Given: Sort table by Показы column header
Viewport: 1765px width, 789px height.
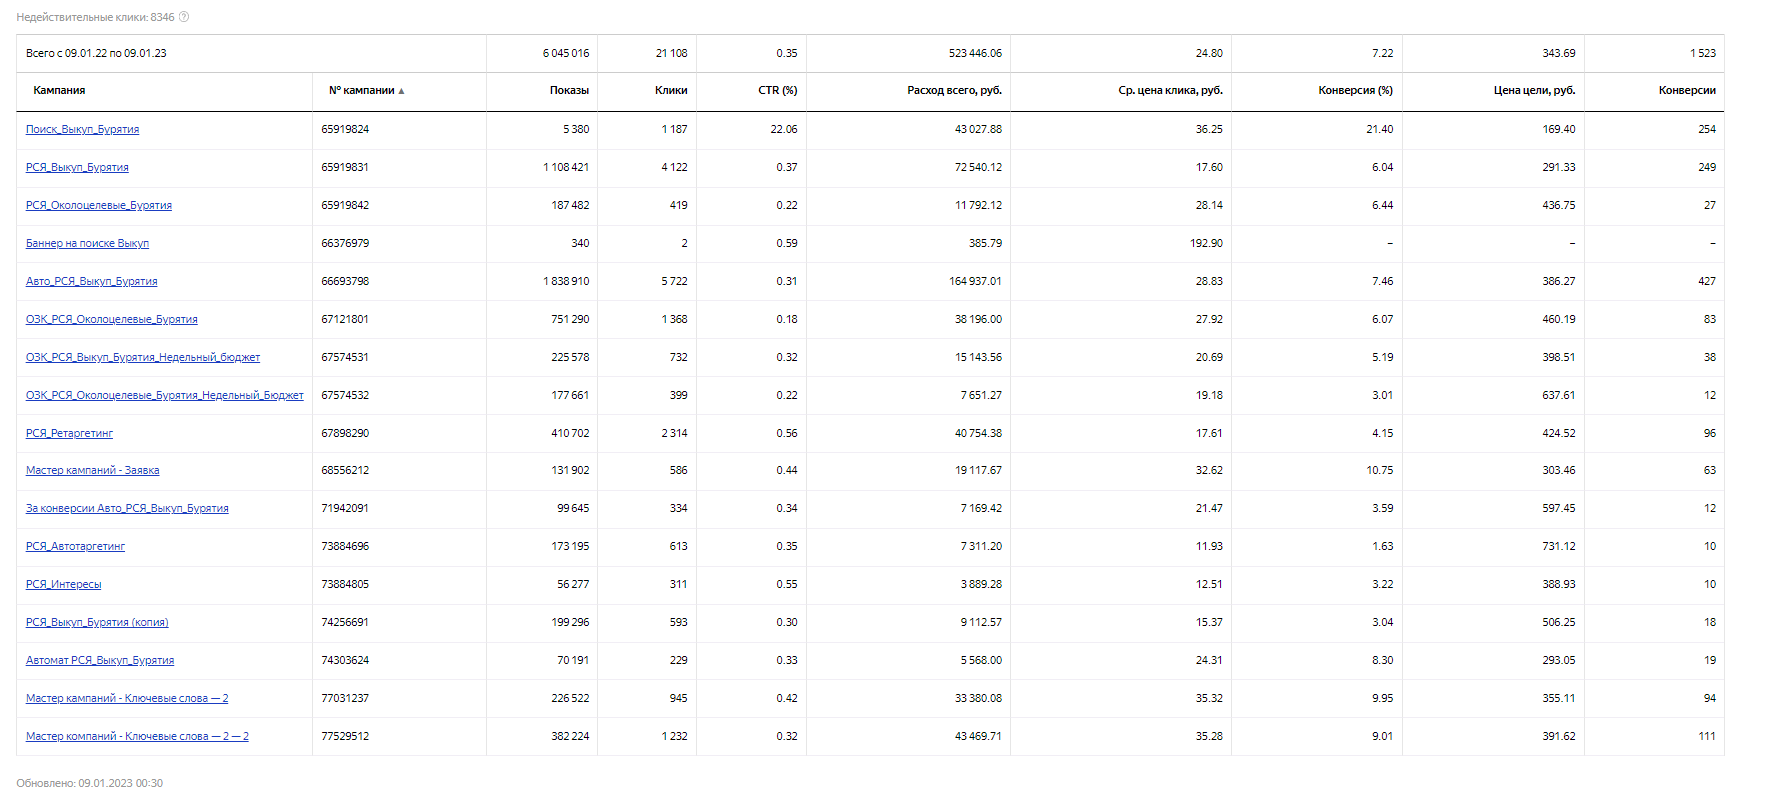Looking at the screenshot, I should 569,90.
